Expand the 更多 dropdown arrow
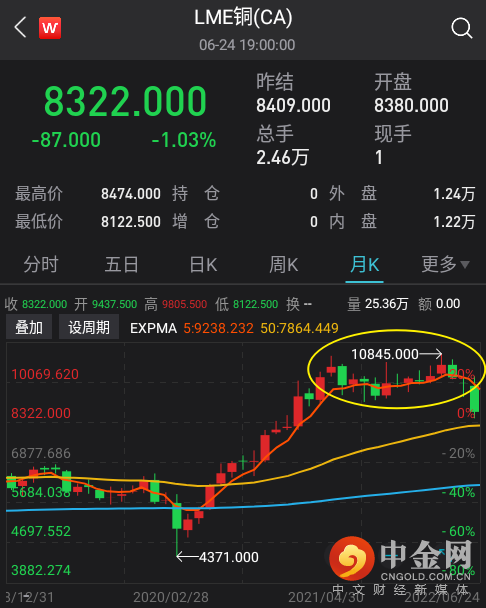The width and height of the screenshot is (486, 608). click(x=465, y=265)
